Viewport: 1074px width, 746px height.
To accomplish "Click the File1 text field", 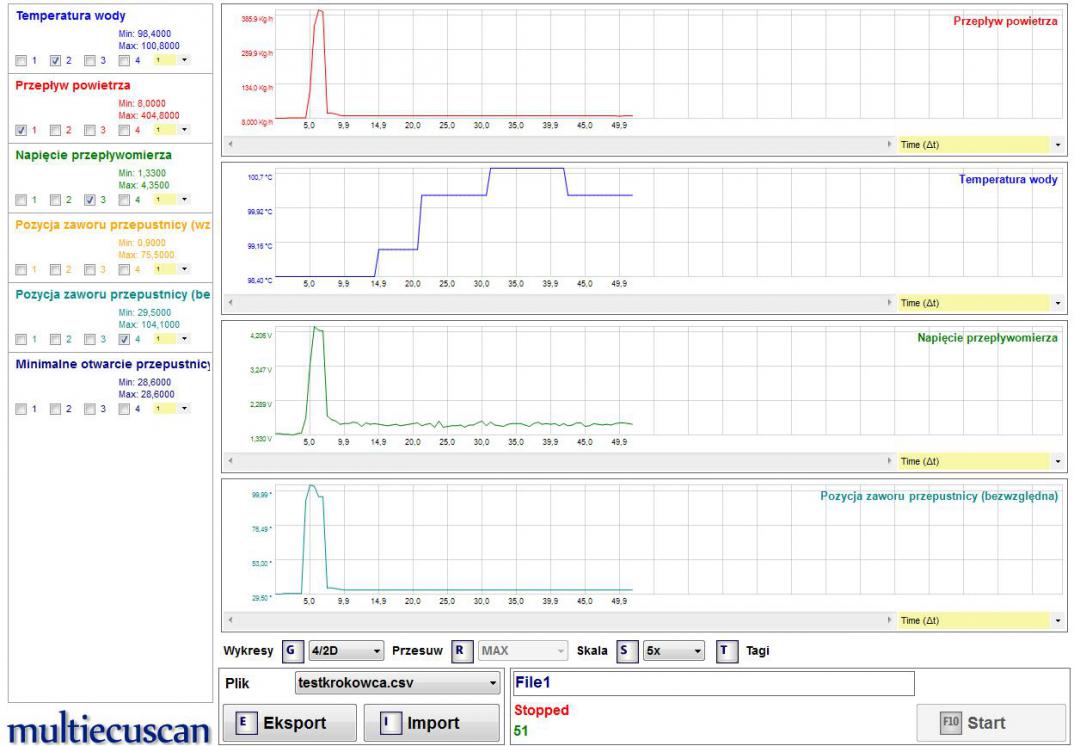I will (x=713, y=683).
